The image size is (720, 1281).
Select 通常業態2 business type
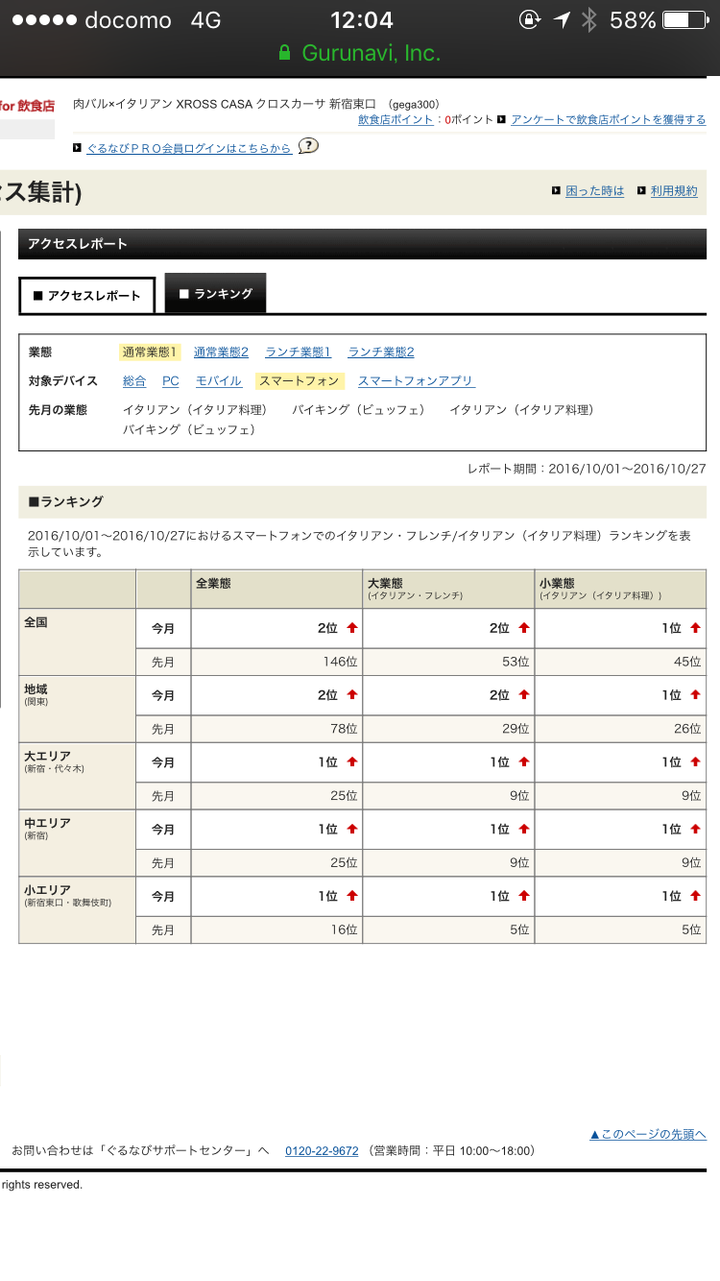coord(221,352)
